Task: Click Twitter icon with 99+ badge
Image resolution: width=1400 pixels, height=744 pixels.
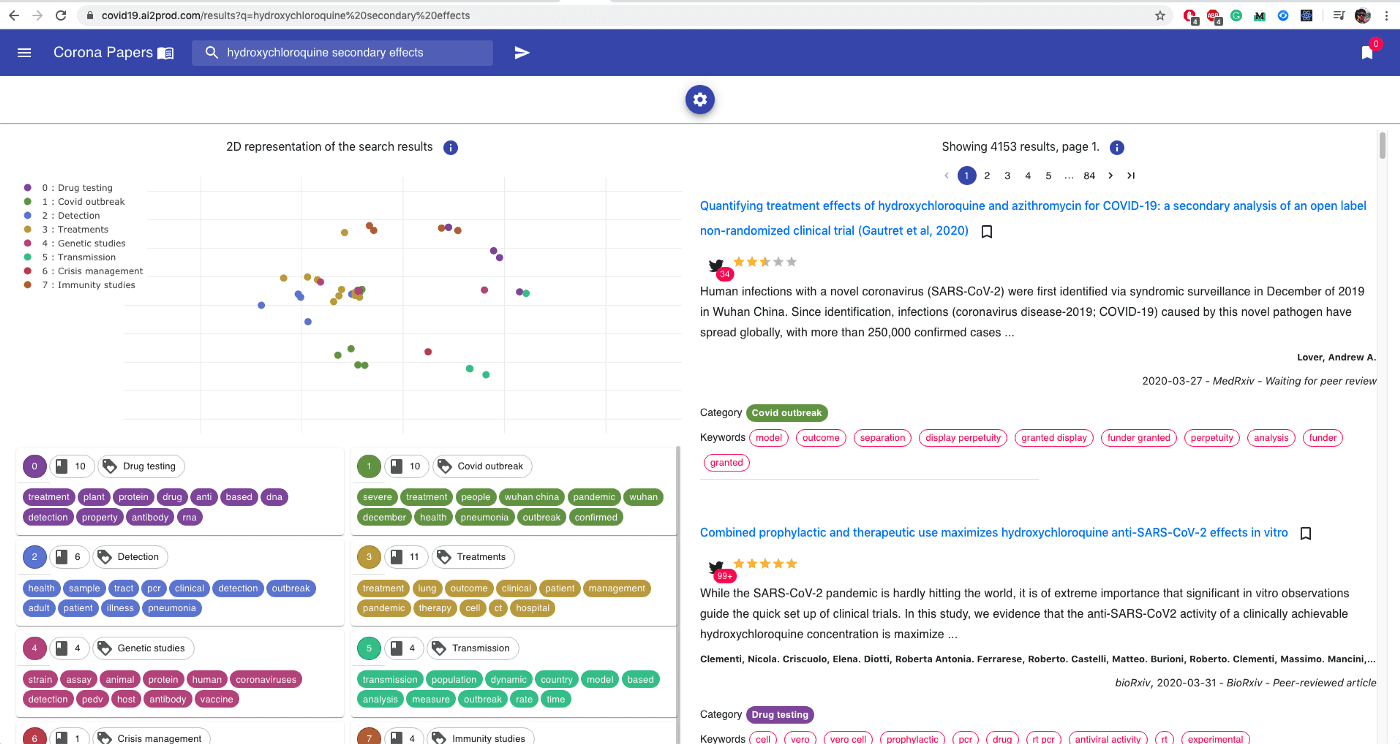Action: click(717, 568)
